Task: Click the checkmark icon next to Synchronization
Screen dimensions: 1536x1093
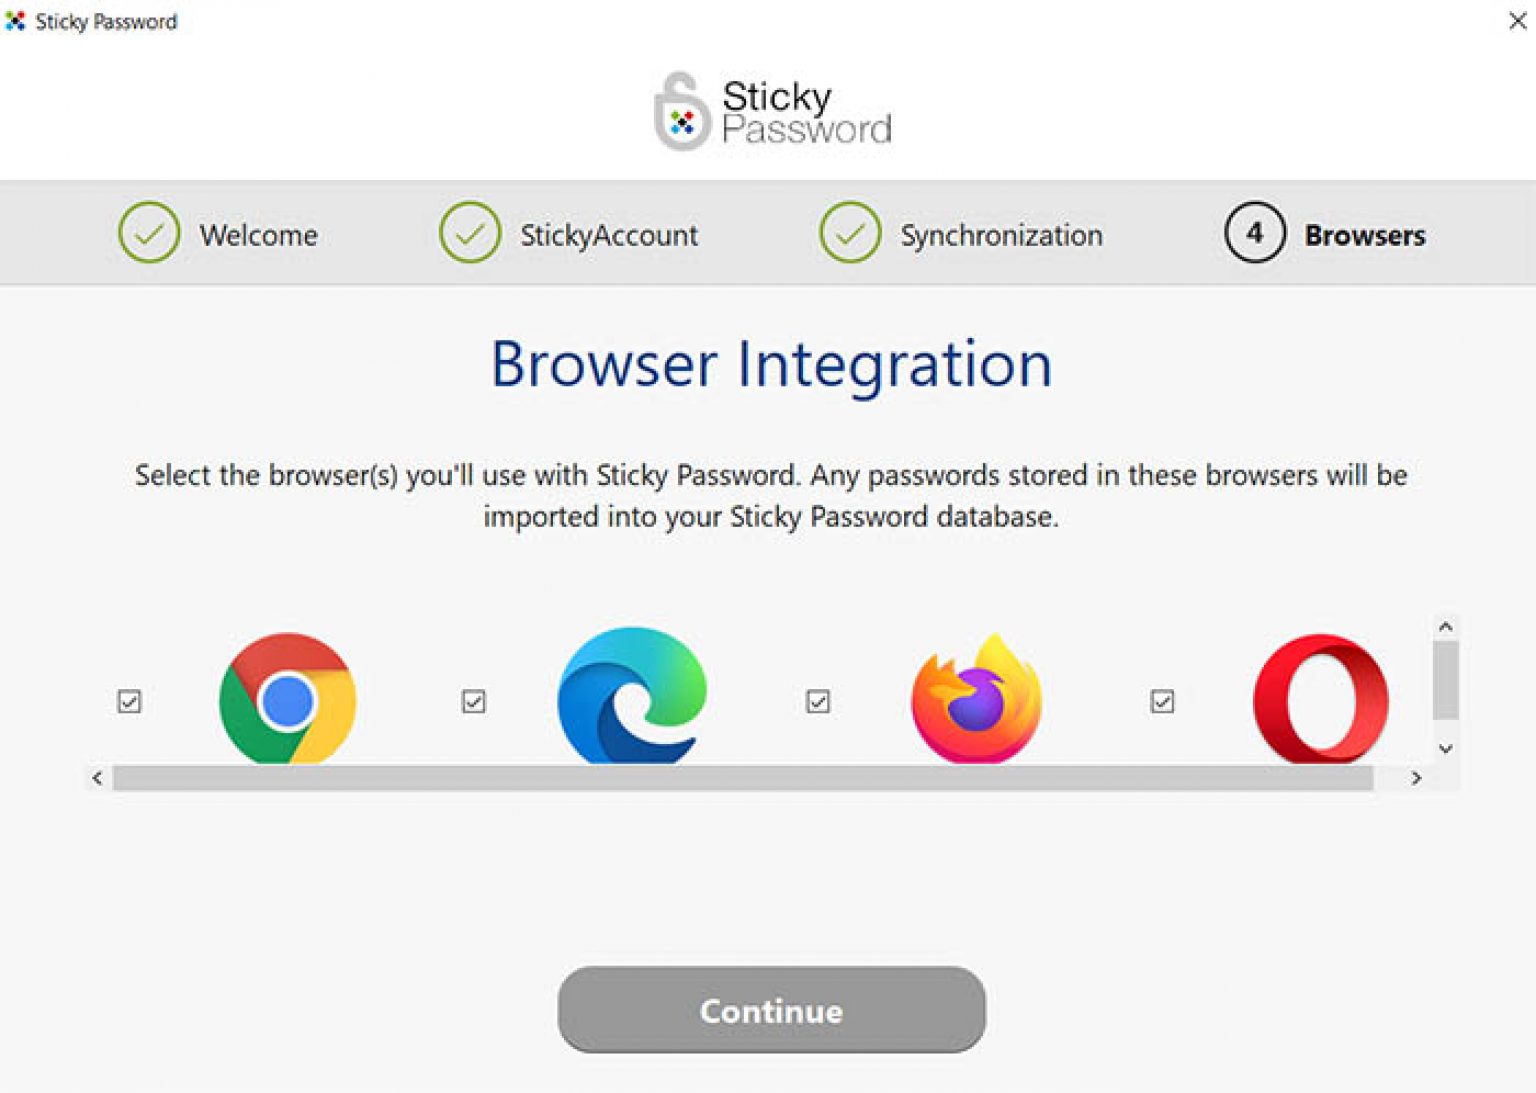Action: (849, 234)
